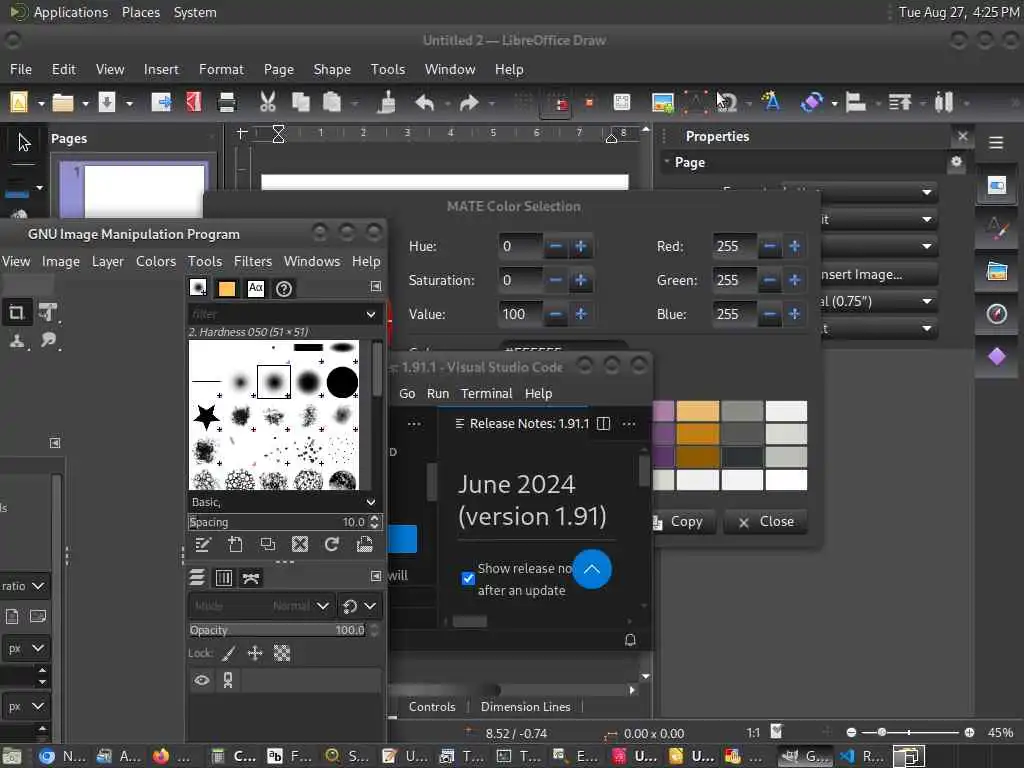Open the Gallery deck in Draw sidebar
The width and height of the screenshot is (1024, 768).
pyautogui.click(x=997, y=270)
